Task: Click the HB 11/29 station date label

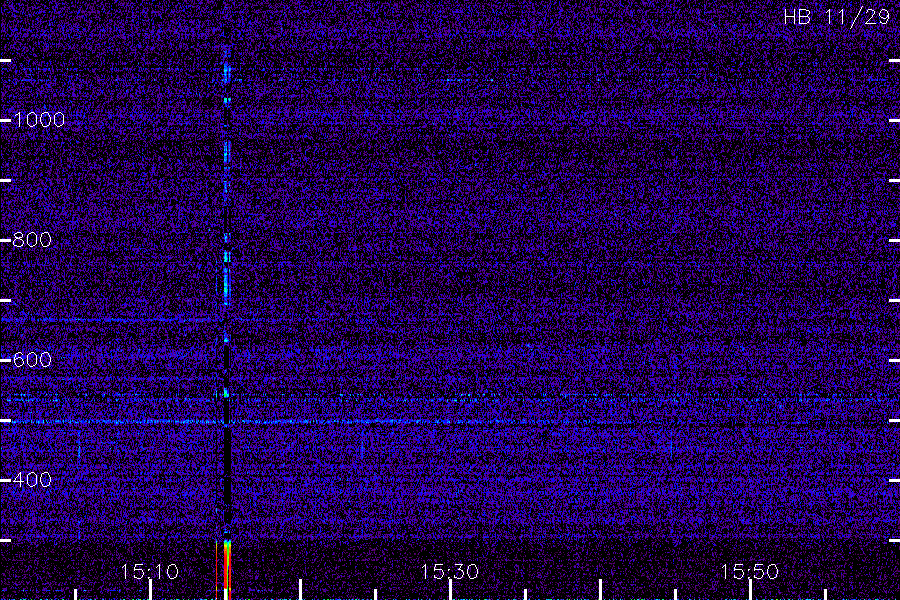Action: [x=836, y=17]
